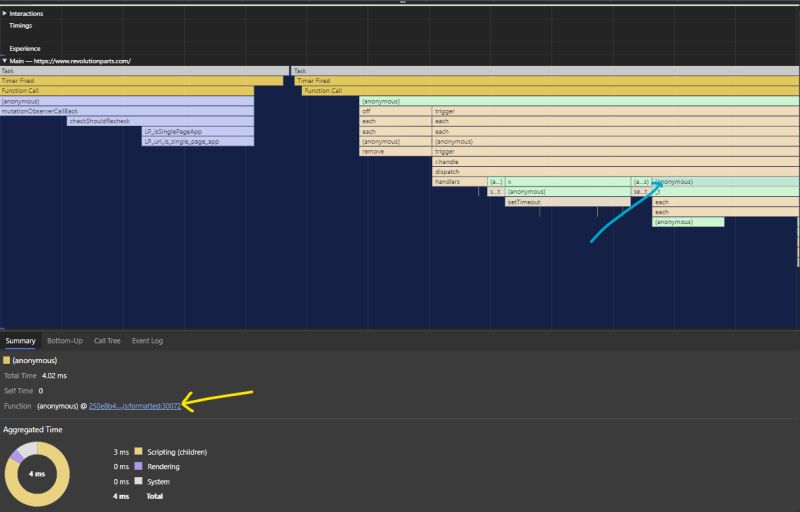Collapse the Main revolutionparts.com track
This screenshot has height=512, width=800.
(x=5, y=61)
